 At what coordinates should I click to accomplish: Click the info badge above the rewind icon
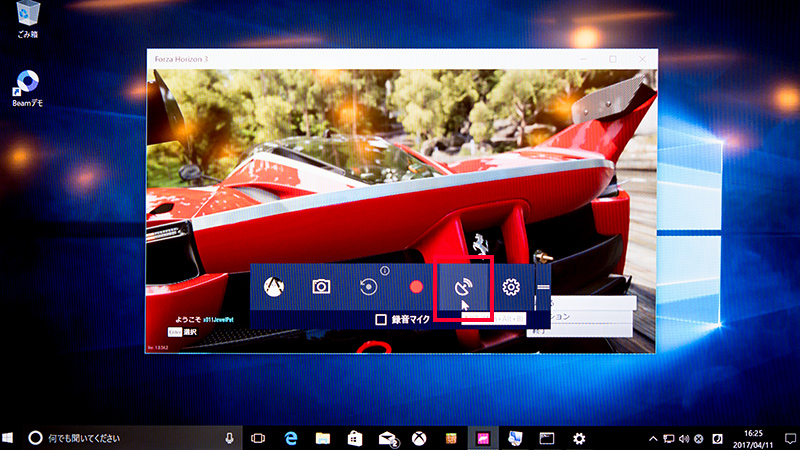(x=385, y=271)
